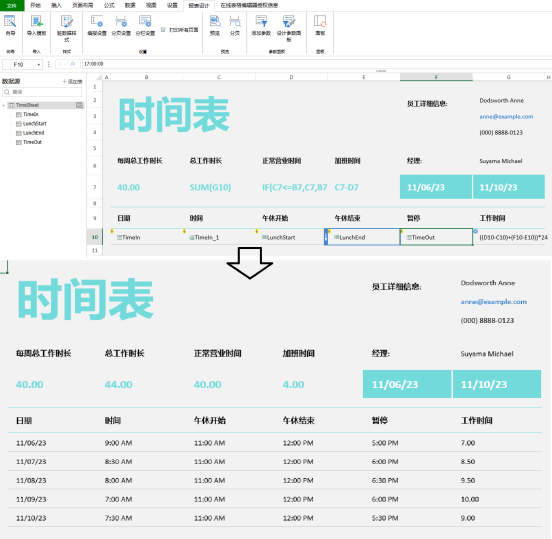
Task: Open the F10 name box dropdown
Action: coord(39,65)
